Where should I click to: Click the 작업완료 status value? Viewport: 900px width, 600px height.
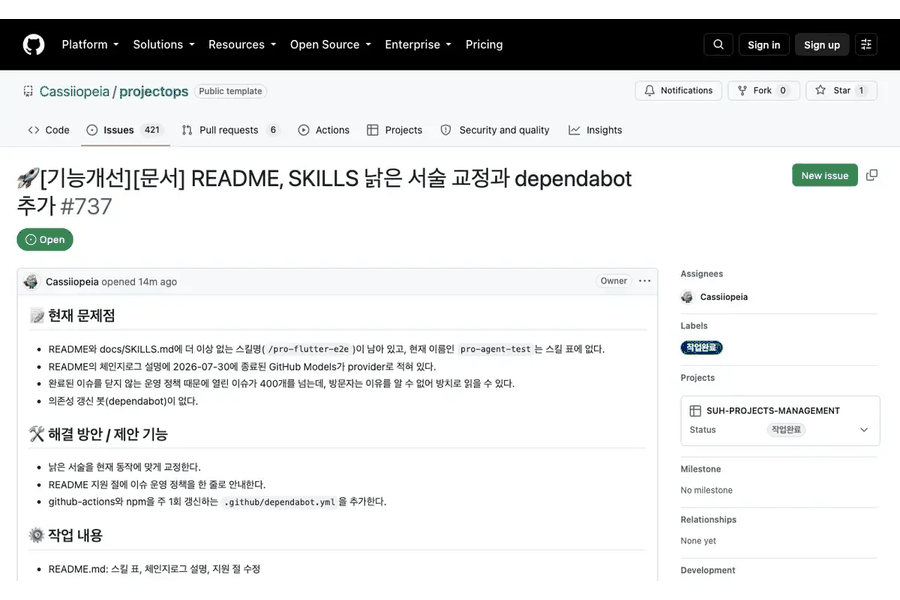786,429
